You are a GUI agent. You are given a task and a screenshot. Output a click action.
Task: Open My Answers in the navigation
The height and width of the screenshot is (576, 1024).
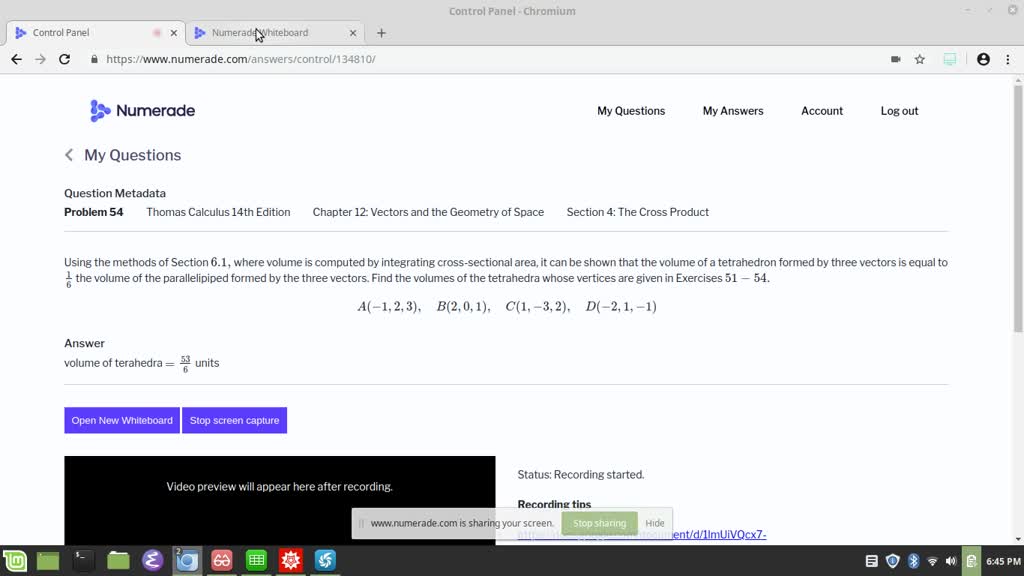pyautogui.click(x=732, y=111)
